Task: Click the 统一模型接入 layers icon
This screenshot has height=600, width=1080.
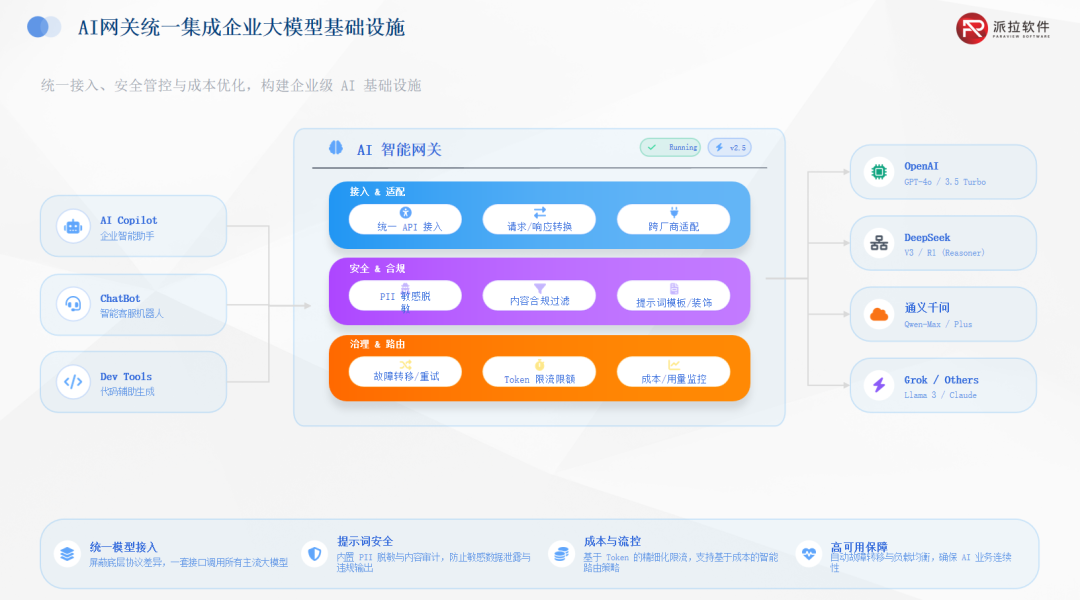Action: 68,554
